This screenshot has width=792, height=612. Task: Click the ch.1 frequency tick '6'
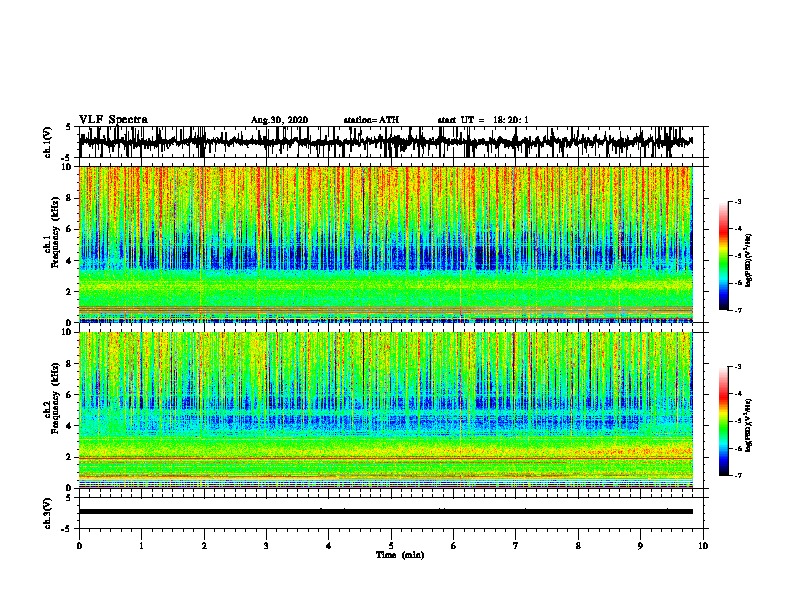pos(71,229)
